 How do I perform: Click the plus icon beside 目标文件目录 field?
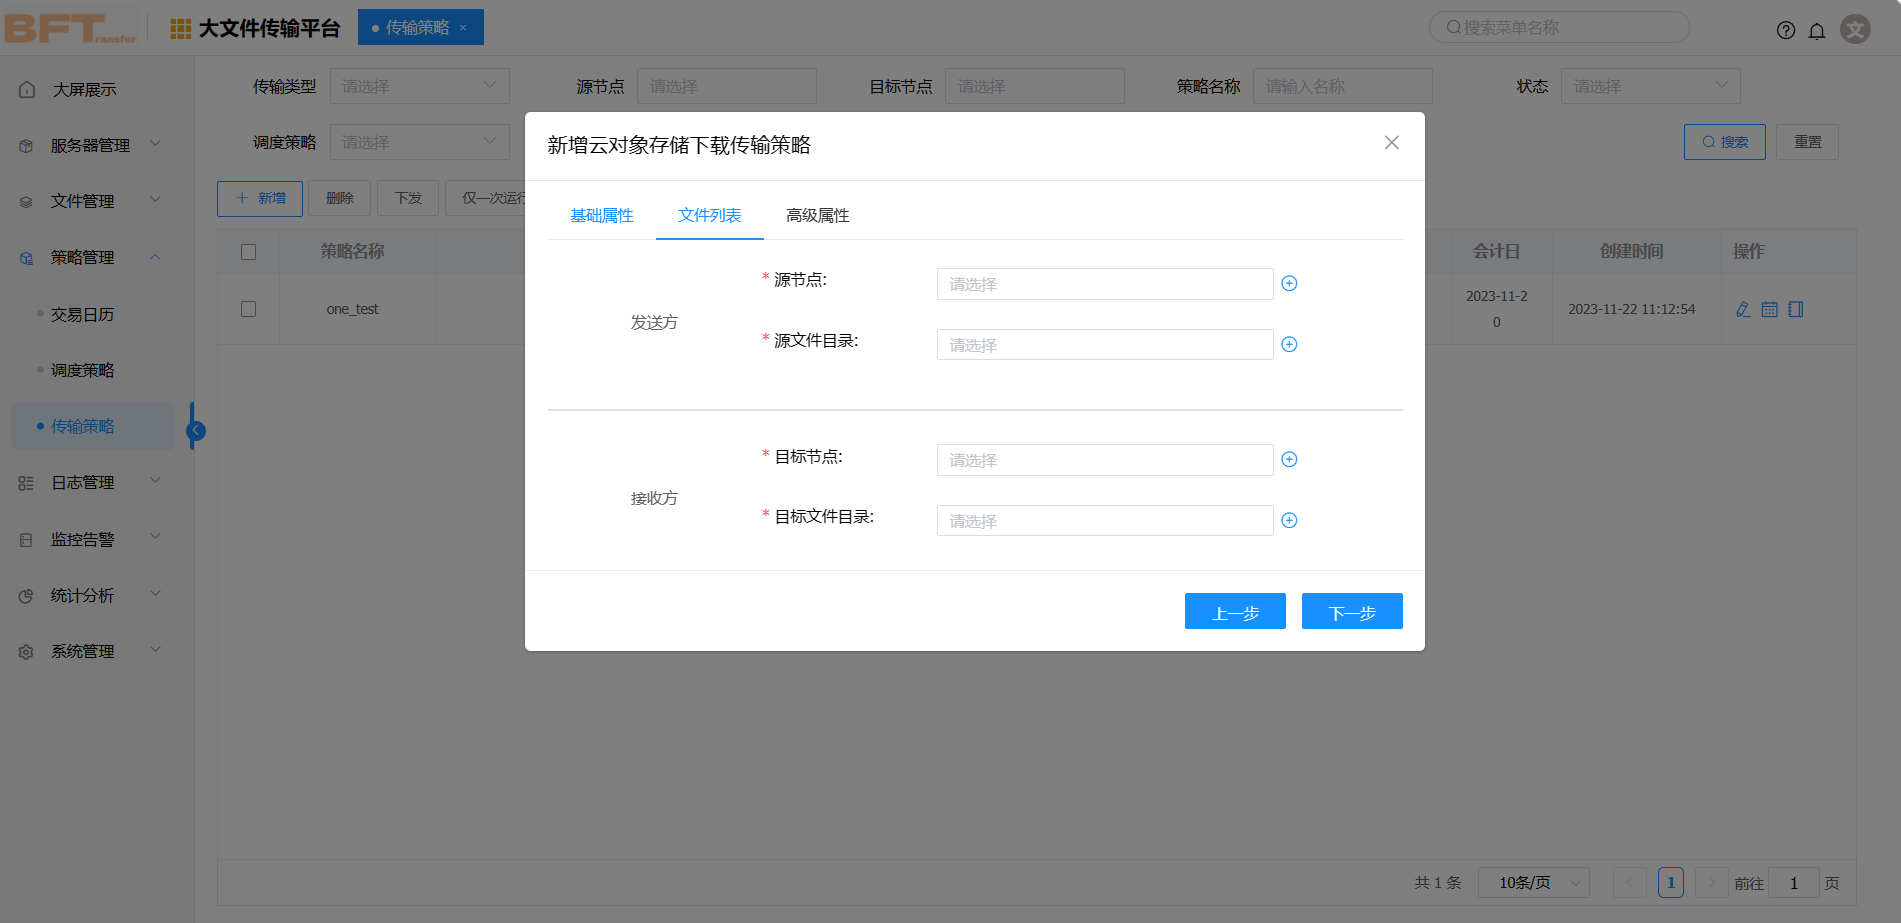1289,521
